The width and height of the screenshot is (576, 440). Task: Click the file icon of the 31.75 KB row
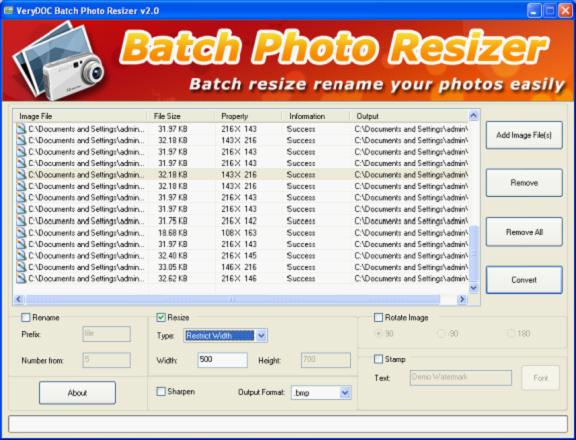21,221
